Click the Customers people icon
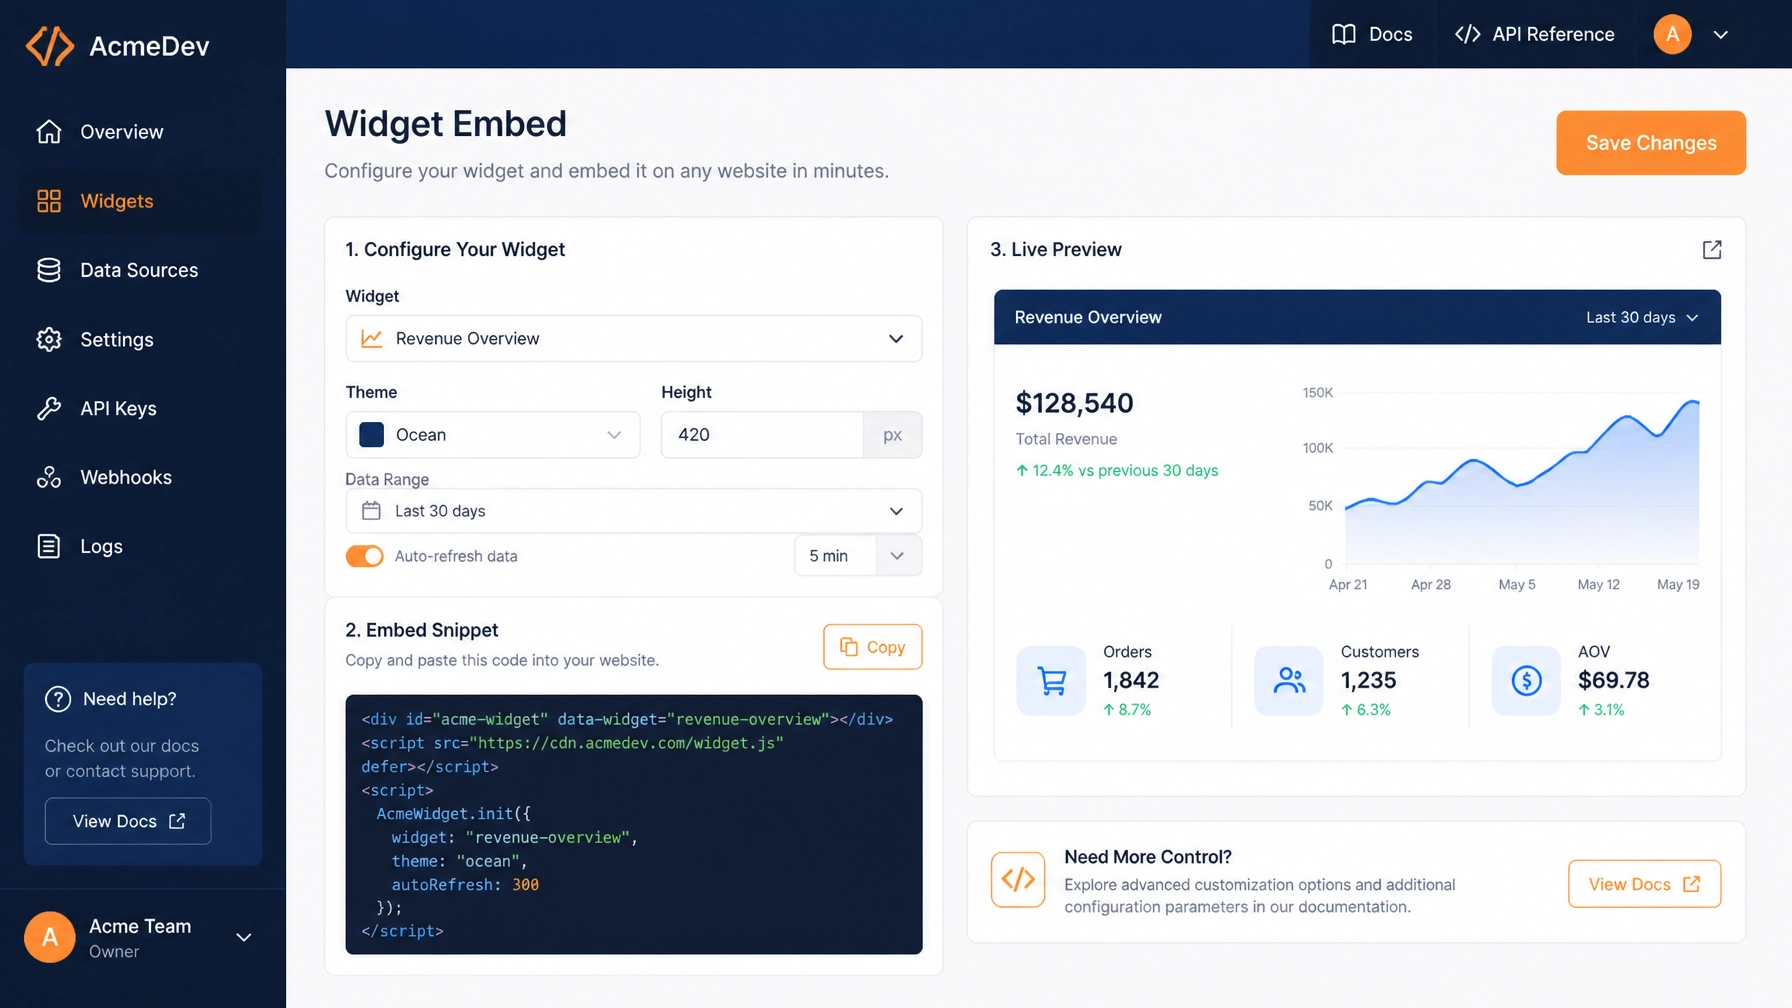Image resolution: width=1792 pixels, height=1008 pixels. coord(1289,681)
